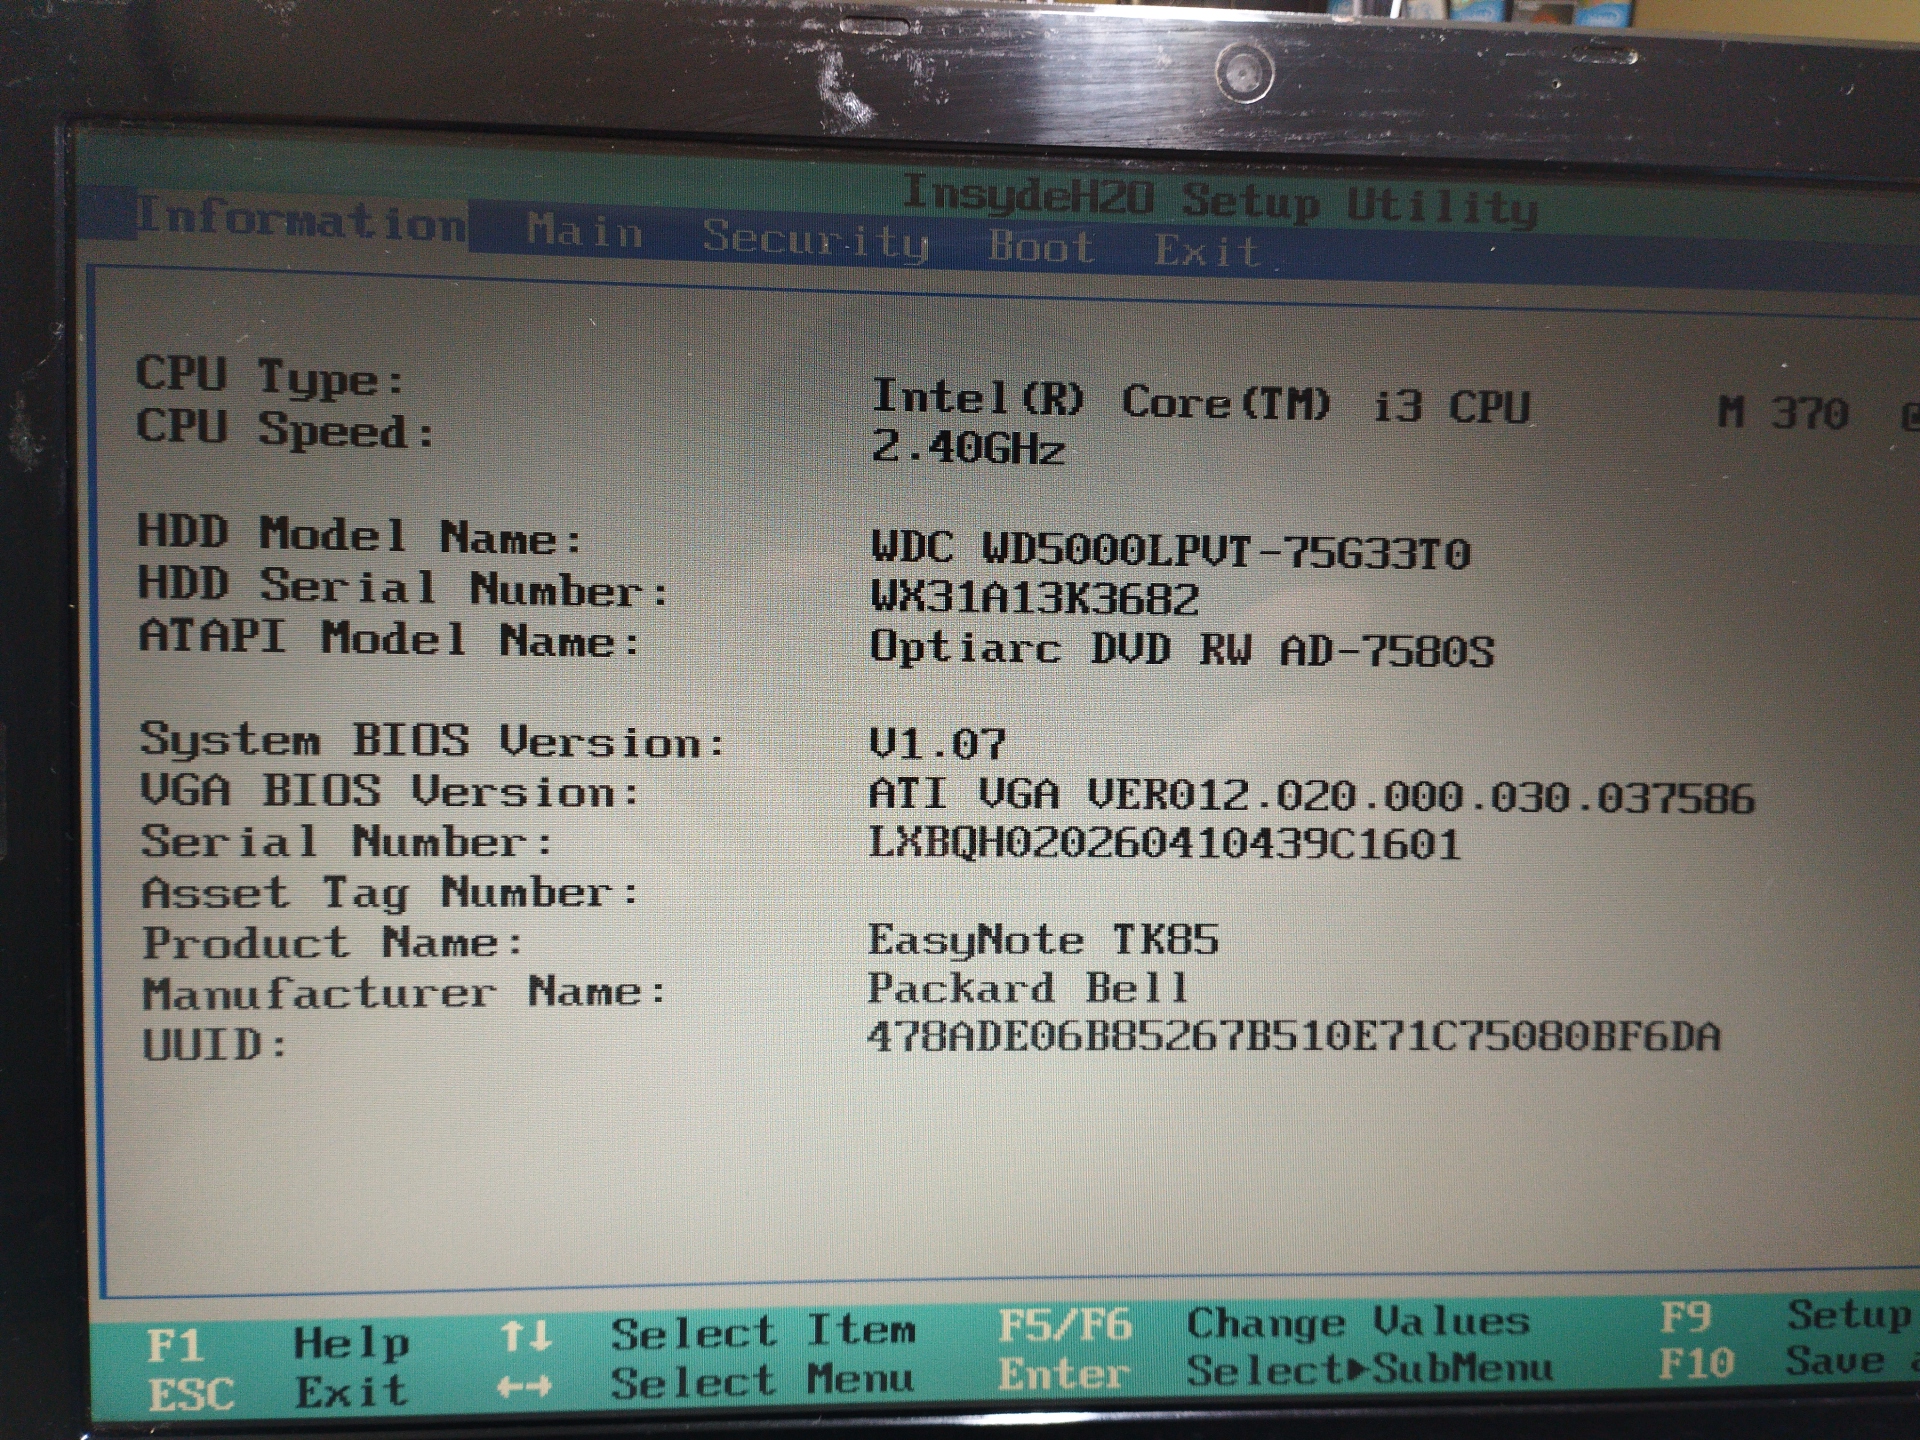Open the Main tab
The width and height of the screenshot is (1920, 1440).
585,231
